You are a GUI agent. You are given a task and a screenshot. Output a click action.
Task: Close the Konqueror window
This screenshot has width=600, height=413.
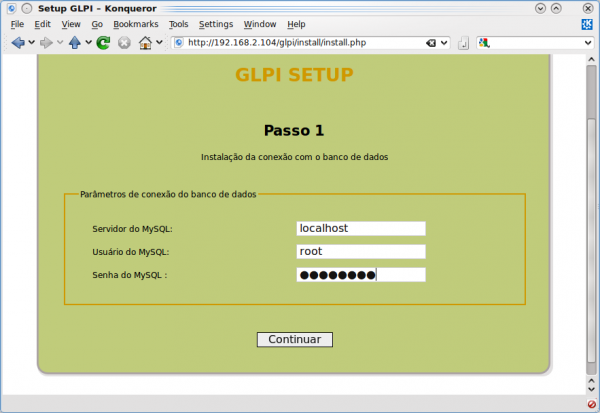588,8
